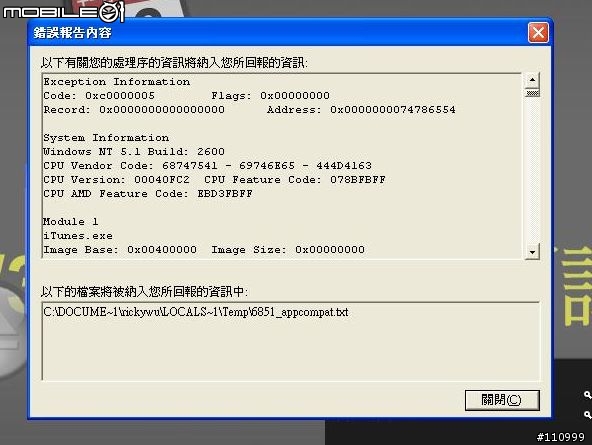Close the error report dialog with the red X
This screenshot has width=592, height=445.
click(x=538, y=33)
